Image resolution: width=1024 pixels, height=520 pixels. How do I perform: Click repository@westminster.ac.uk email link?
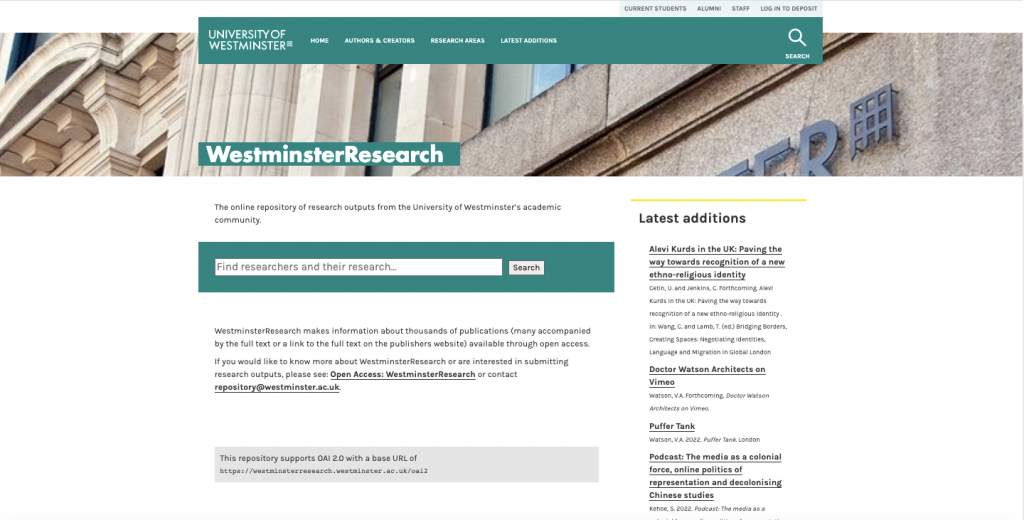(x=277, y=387)
